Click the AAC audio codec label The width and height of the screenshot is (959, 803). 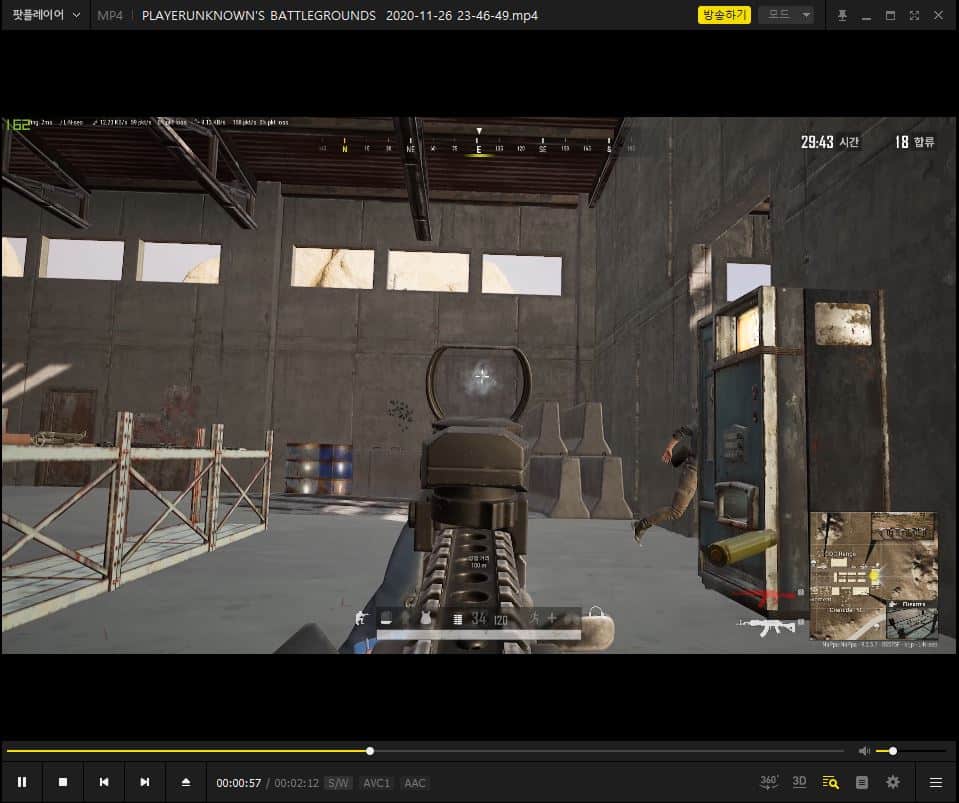tap(415, 783)
